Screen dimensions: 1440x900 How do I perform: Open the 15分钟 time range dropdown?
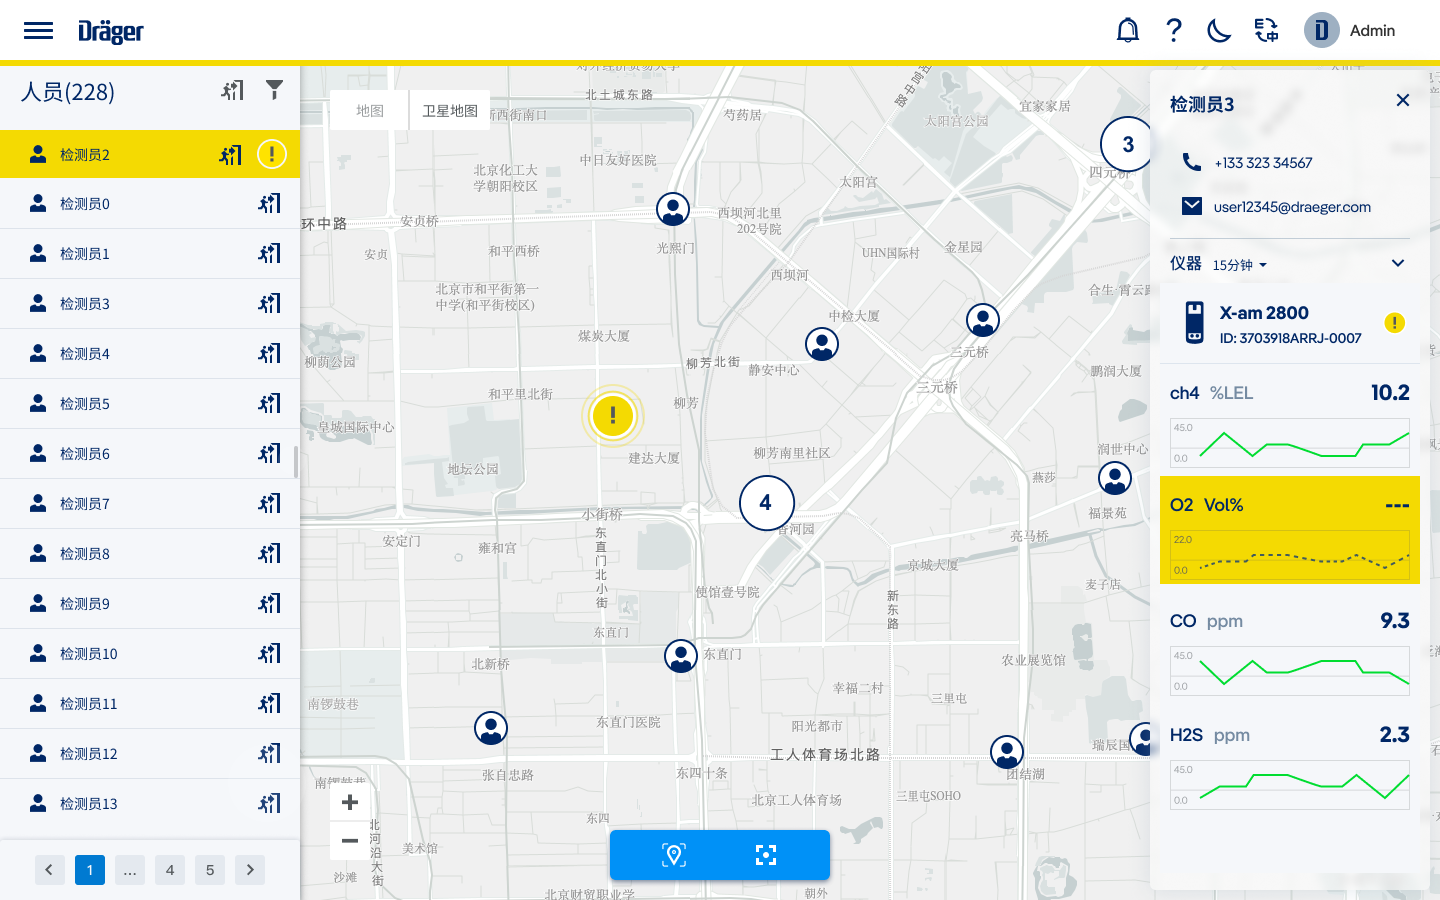click(x=1240, y=265)
